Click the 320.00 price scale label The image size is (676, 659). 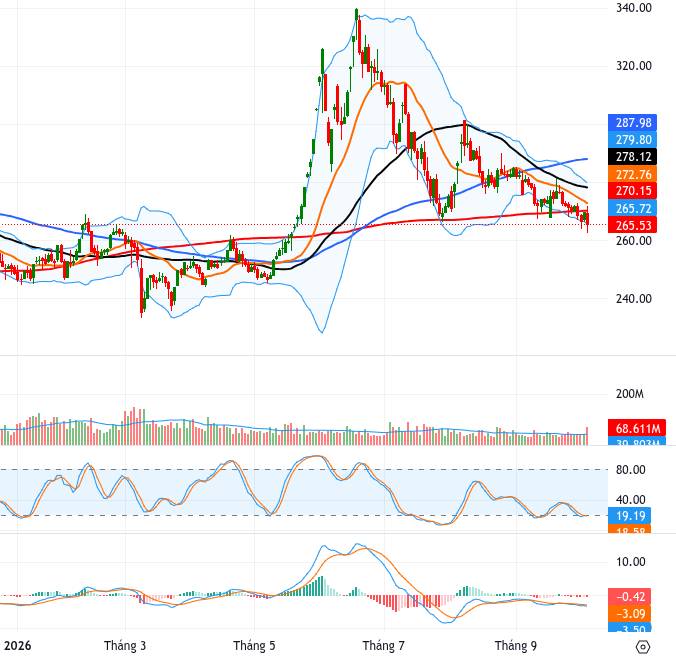[x=633, y=66]
